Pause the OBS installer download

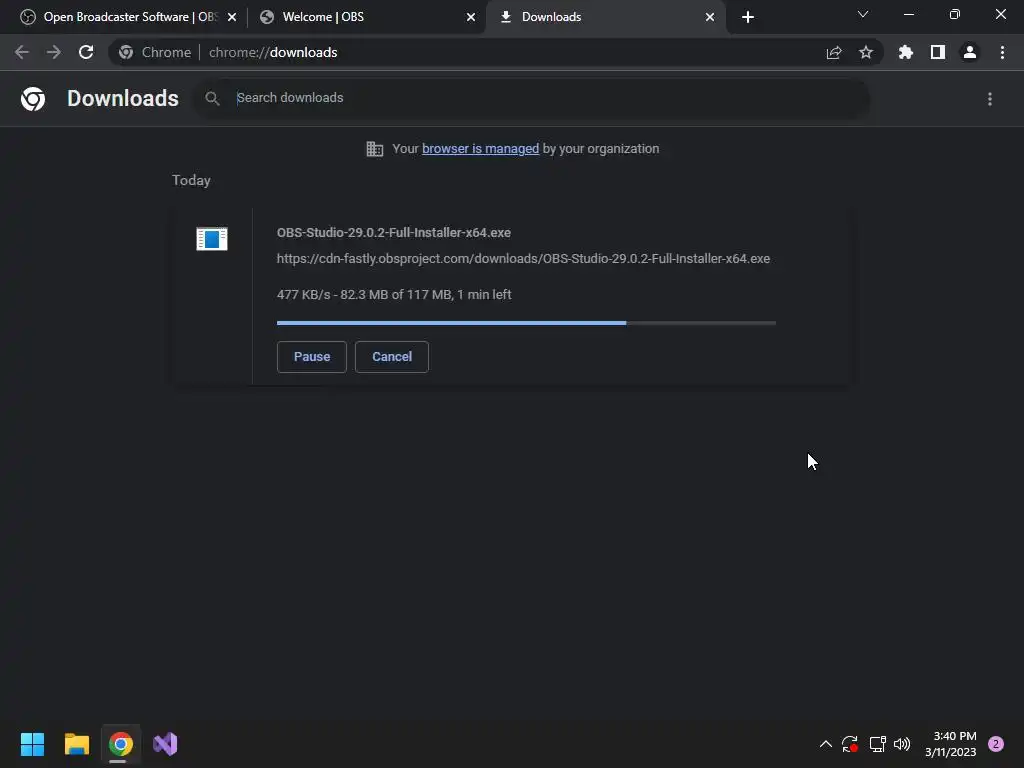tap(312, 357)
